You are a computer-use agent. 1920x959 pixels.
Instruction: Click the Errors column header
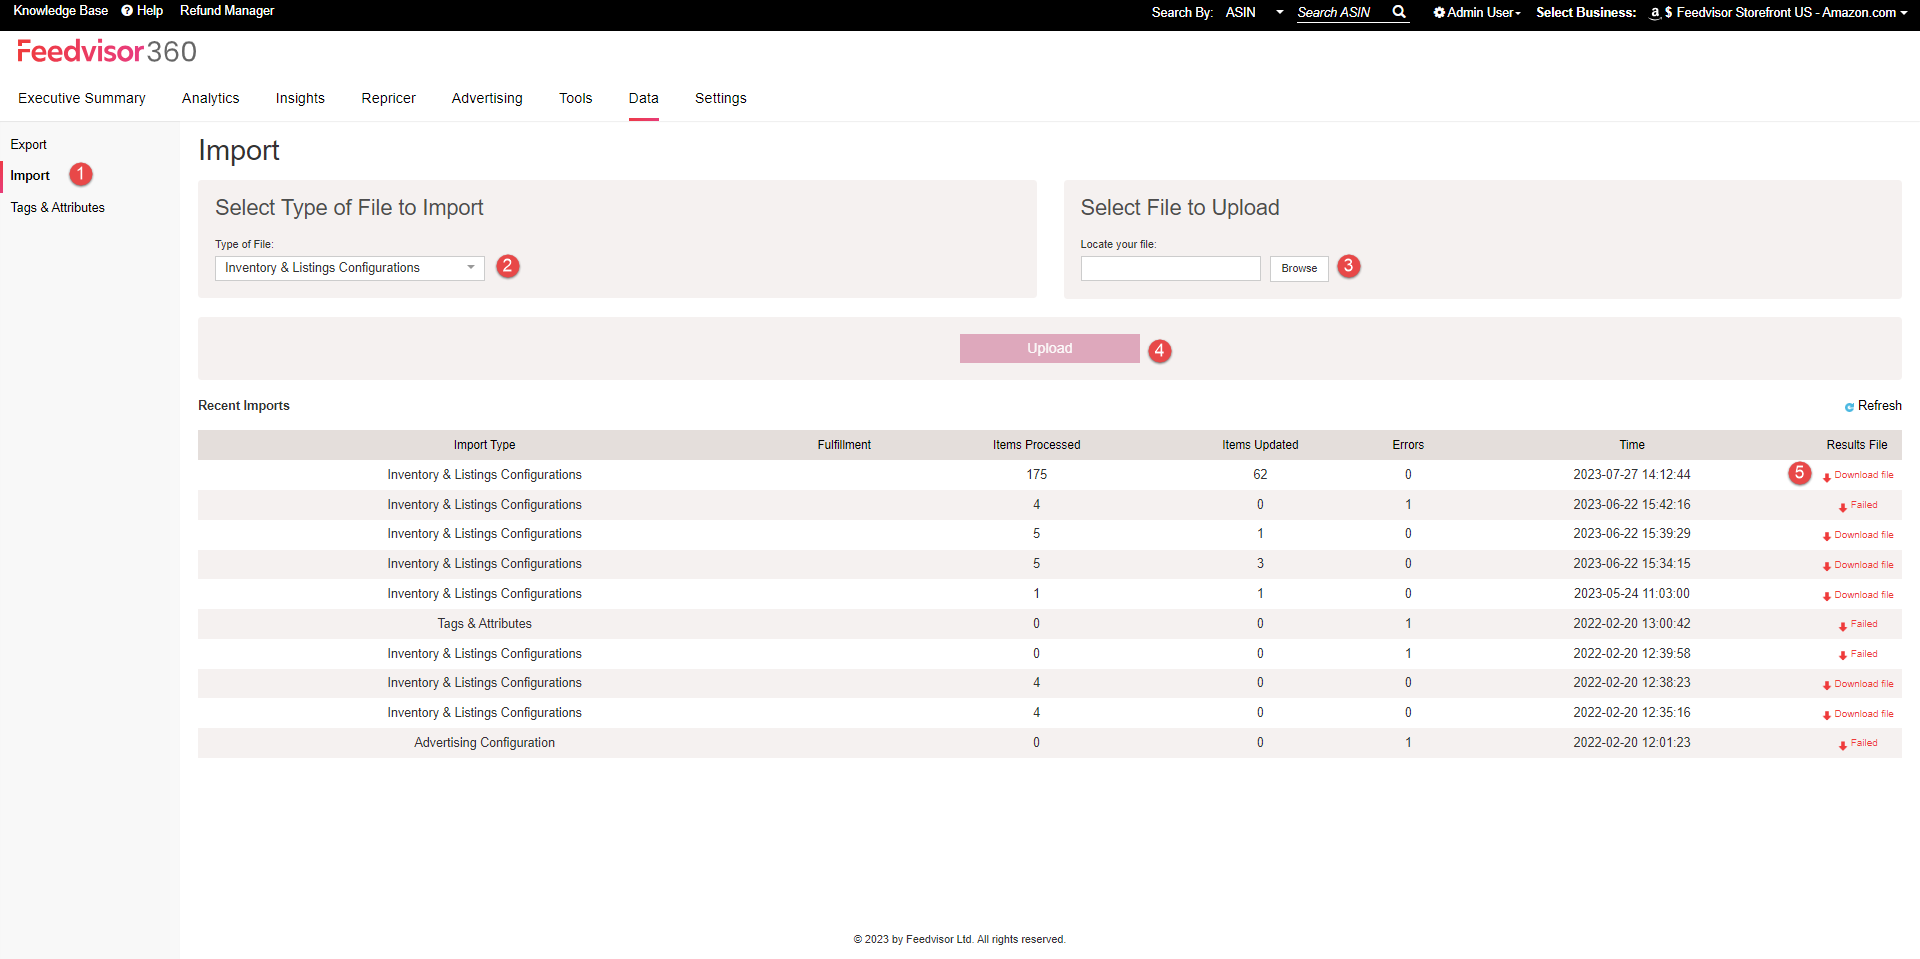point(1408,445)
